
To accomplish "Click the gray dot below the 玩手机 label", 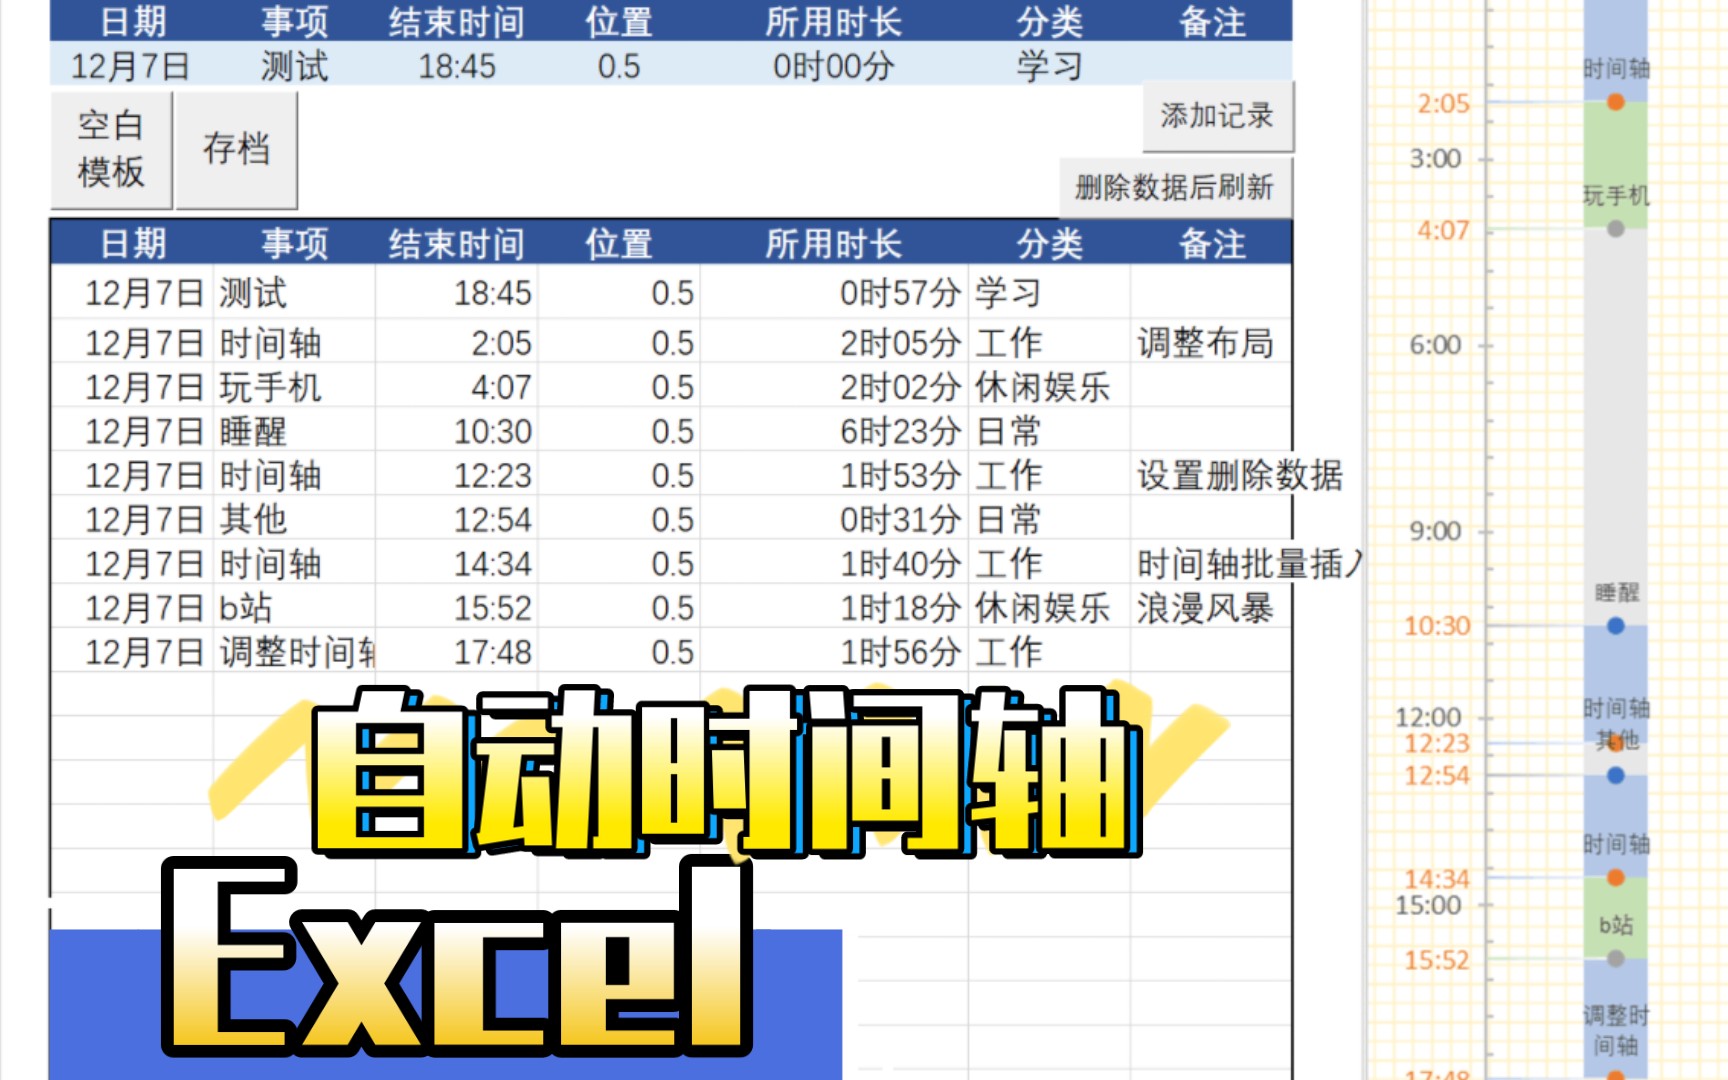I will point(1614,228).
